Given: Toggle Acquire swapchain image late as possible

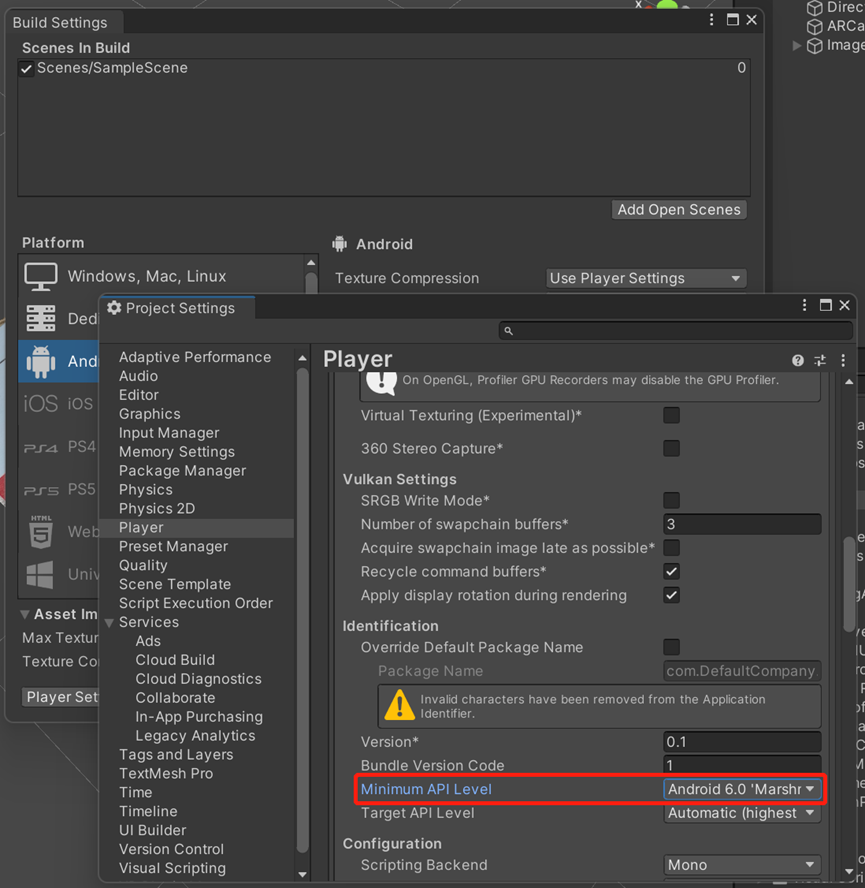Looking at the screenshot, I should [671, 548].
